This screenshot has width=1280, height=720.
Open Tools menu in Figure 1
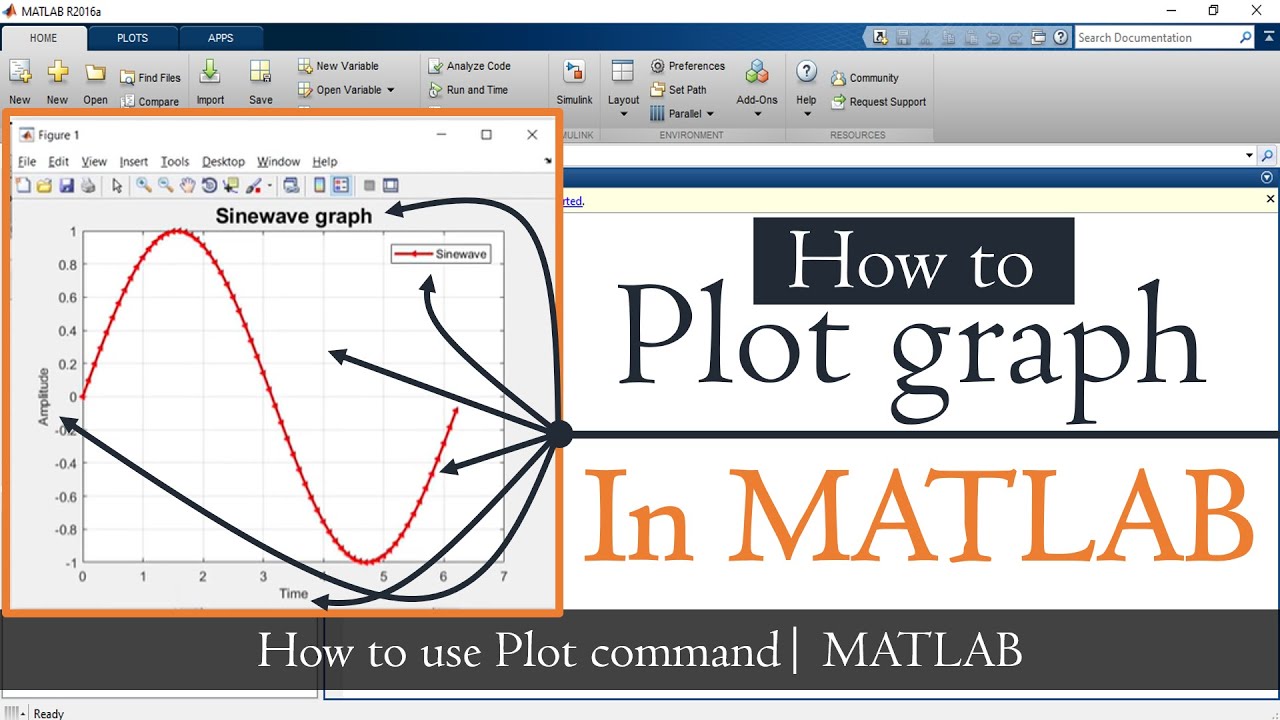tap(175, 161)
